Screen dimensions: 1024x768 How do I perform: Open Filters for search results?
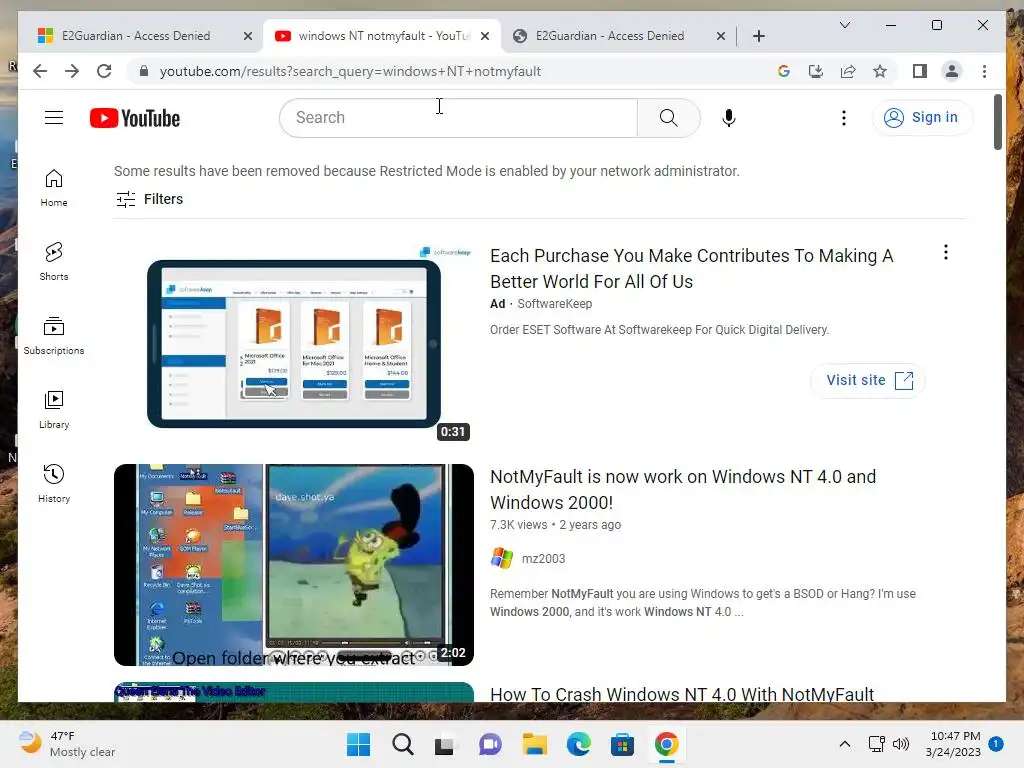[x=150, y=199]
